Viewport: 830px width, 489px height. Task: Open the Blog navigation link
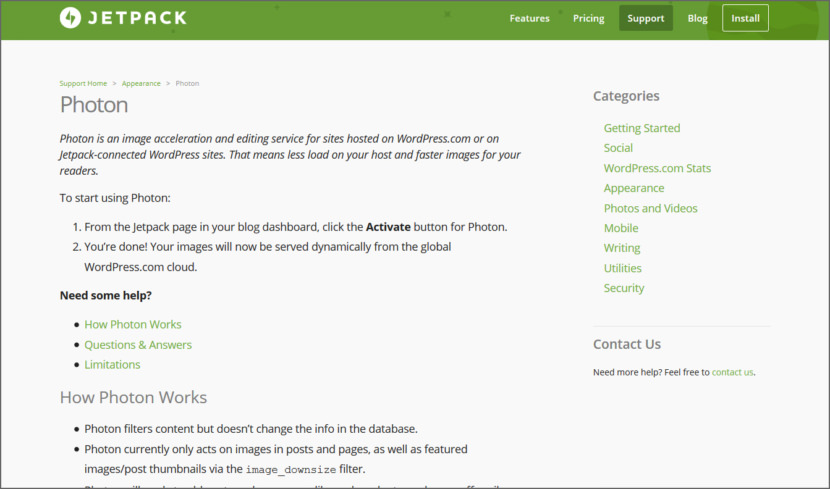click(x=697, y=18)
